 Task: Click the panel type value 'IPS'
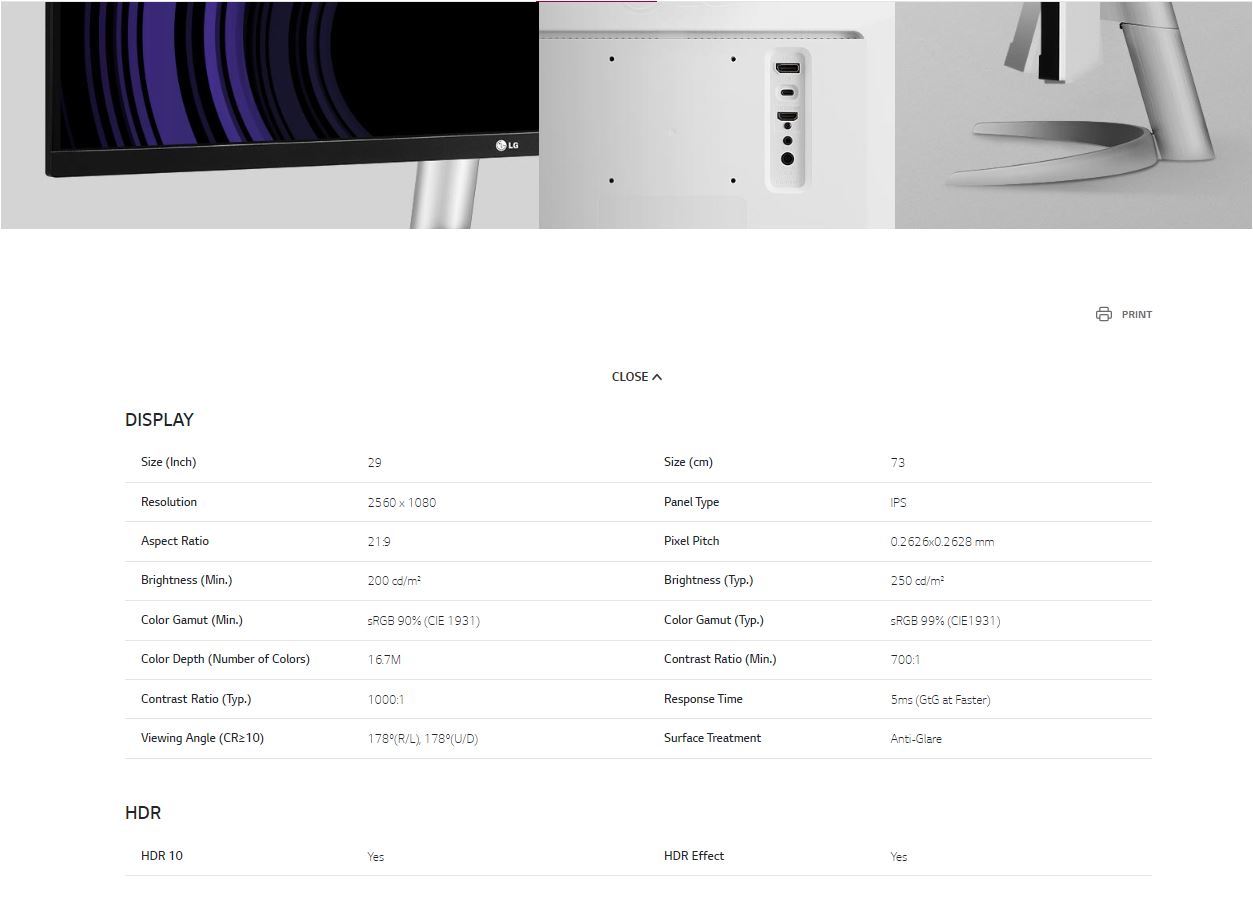point(899,503)
